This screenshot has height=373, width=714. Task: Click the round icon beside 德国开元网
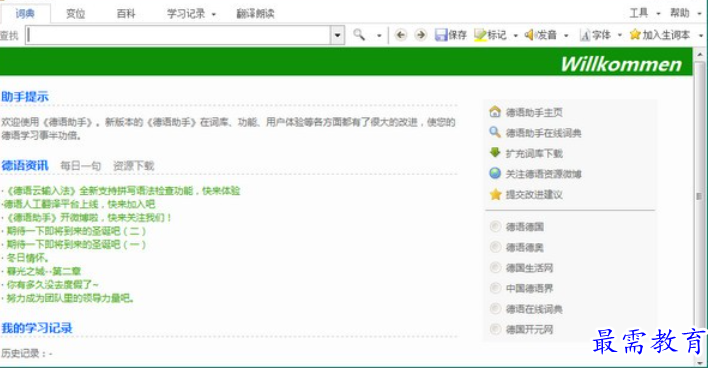[x=495, y=329]
